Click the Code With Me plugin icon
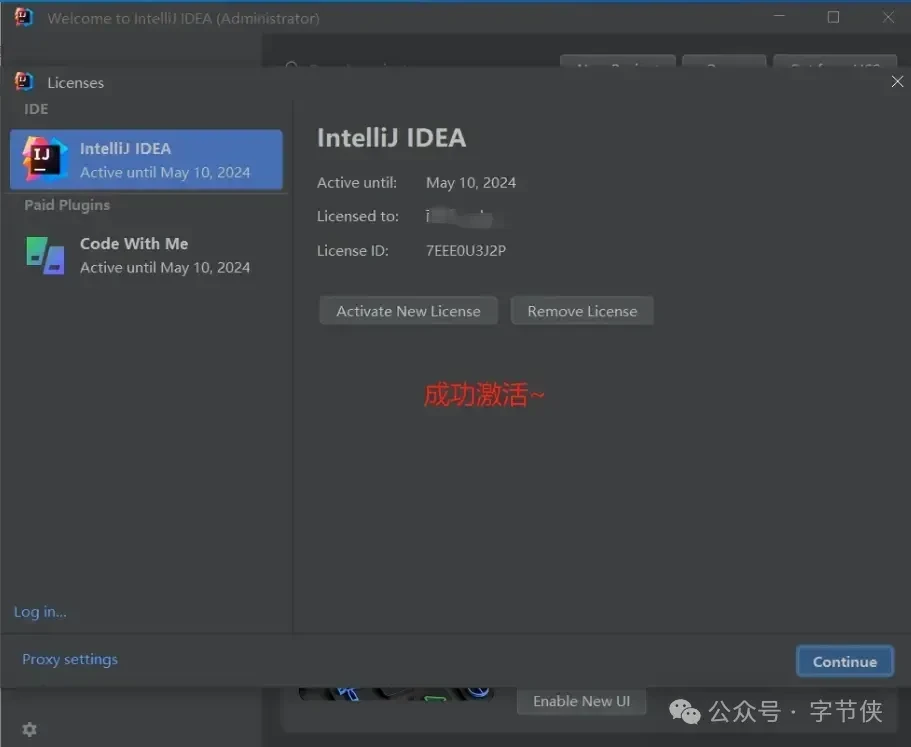Image resolution: width=911 pixels, height=747 pixels. 45,255
